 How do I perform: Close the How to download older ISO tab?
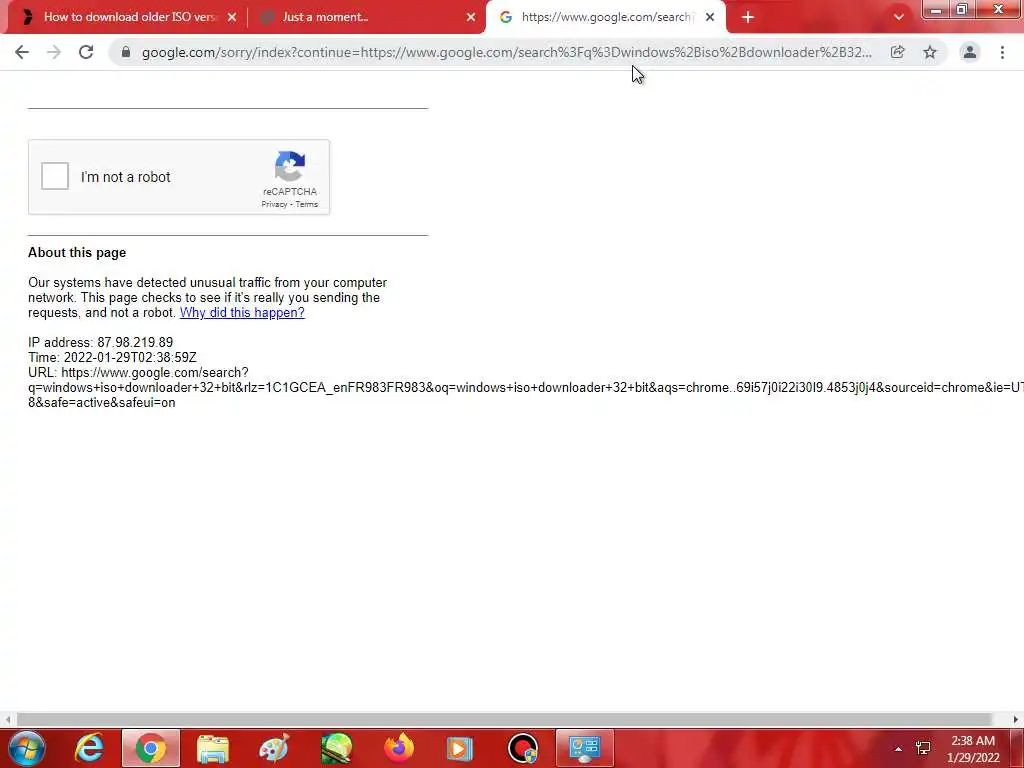pos(232,17)
